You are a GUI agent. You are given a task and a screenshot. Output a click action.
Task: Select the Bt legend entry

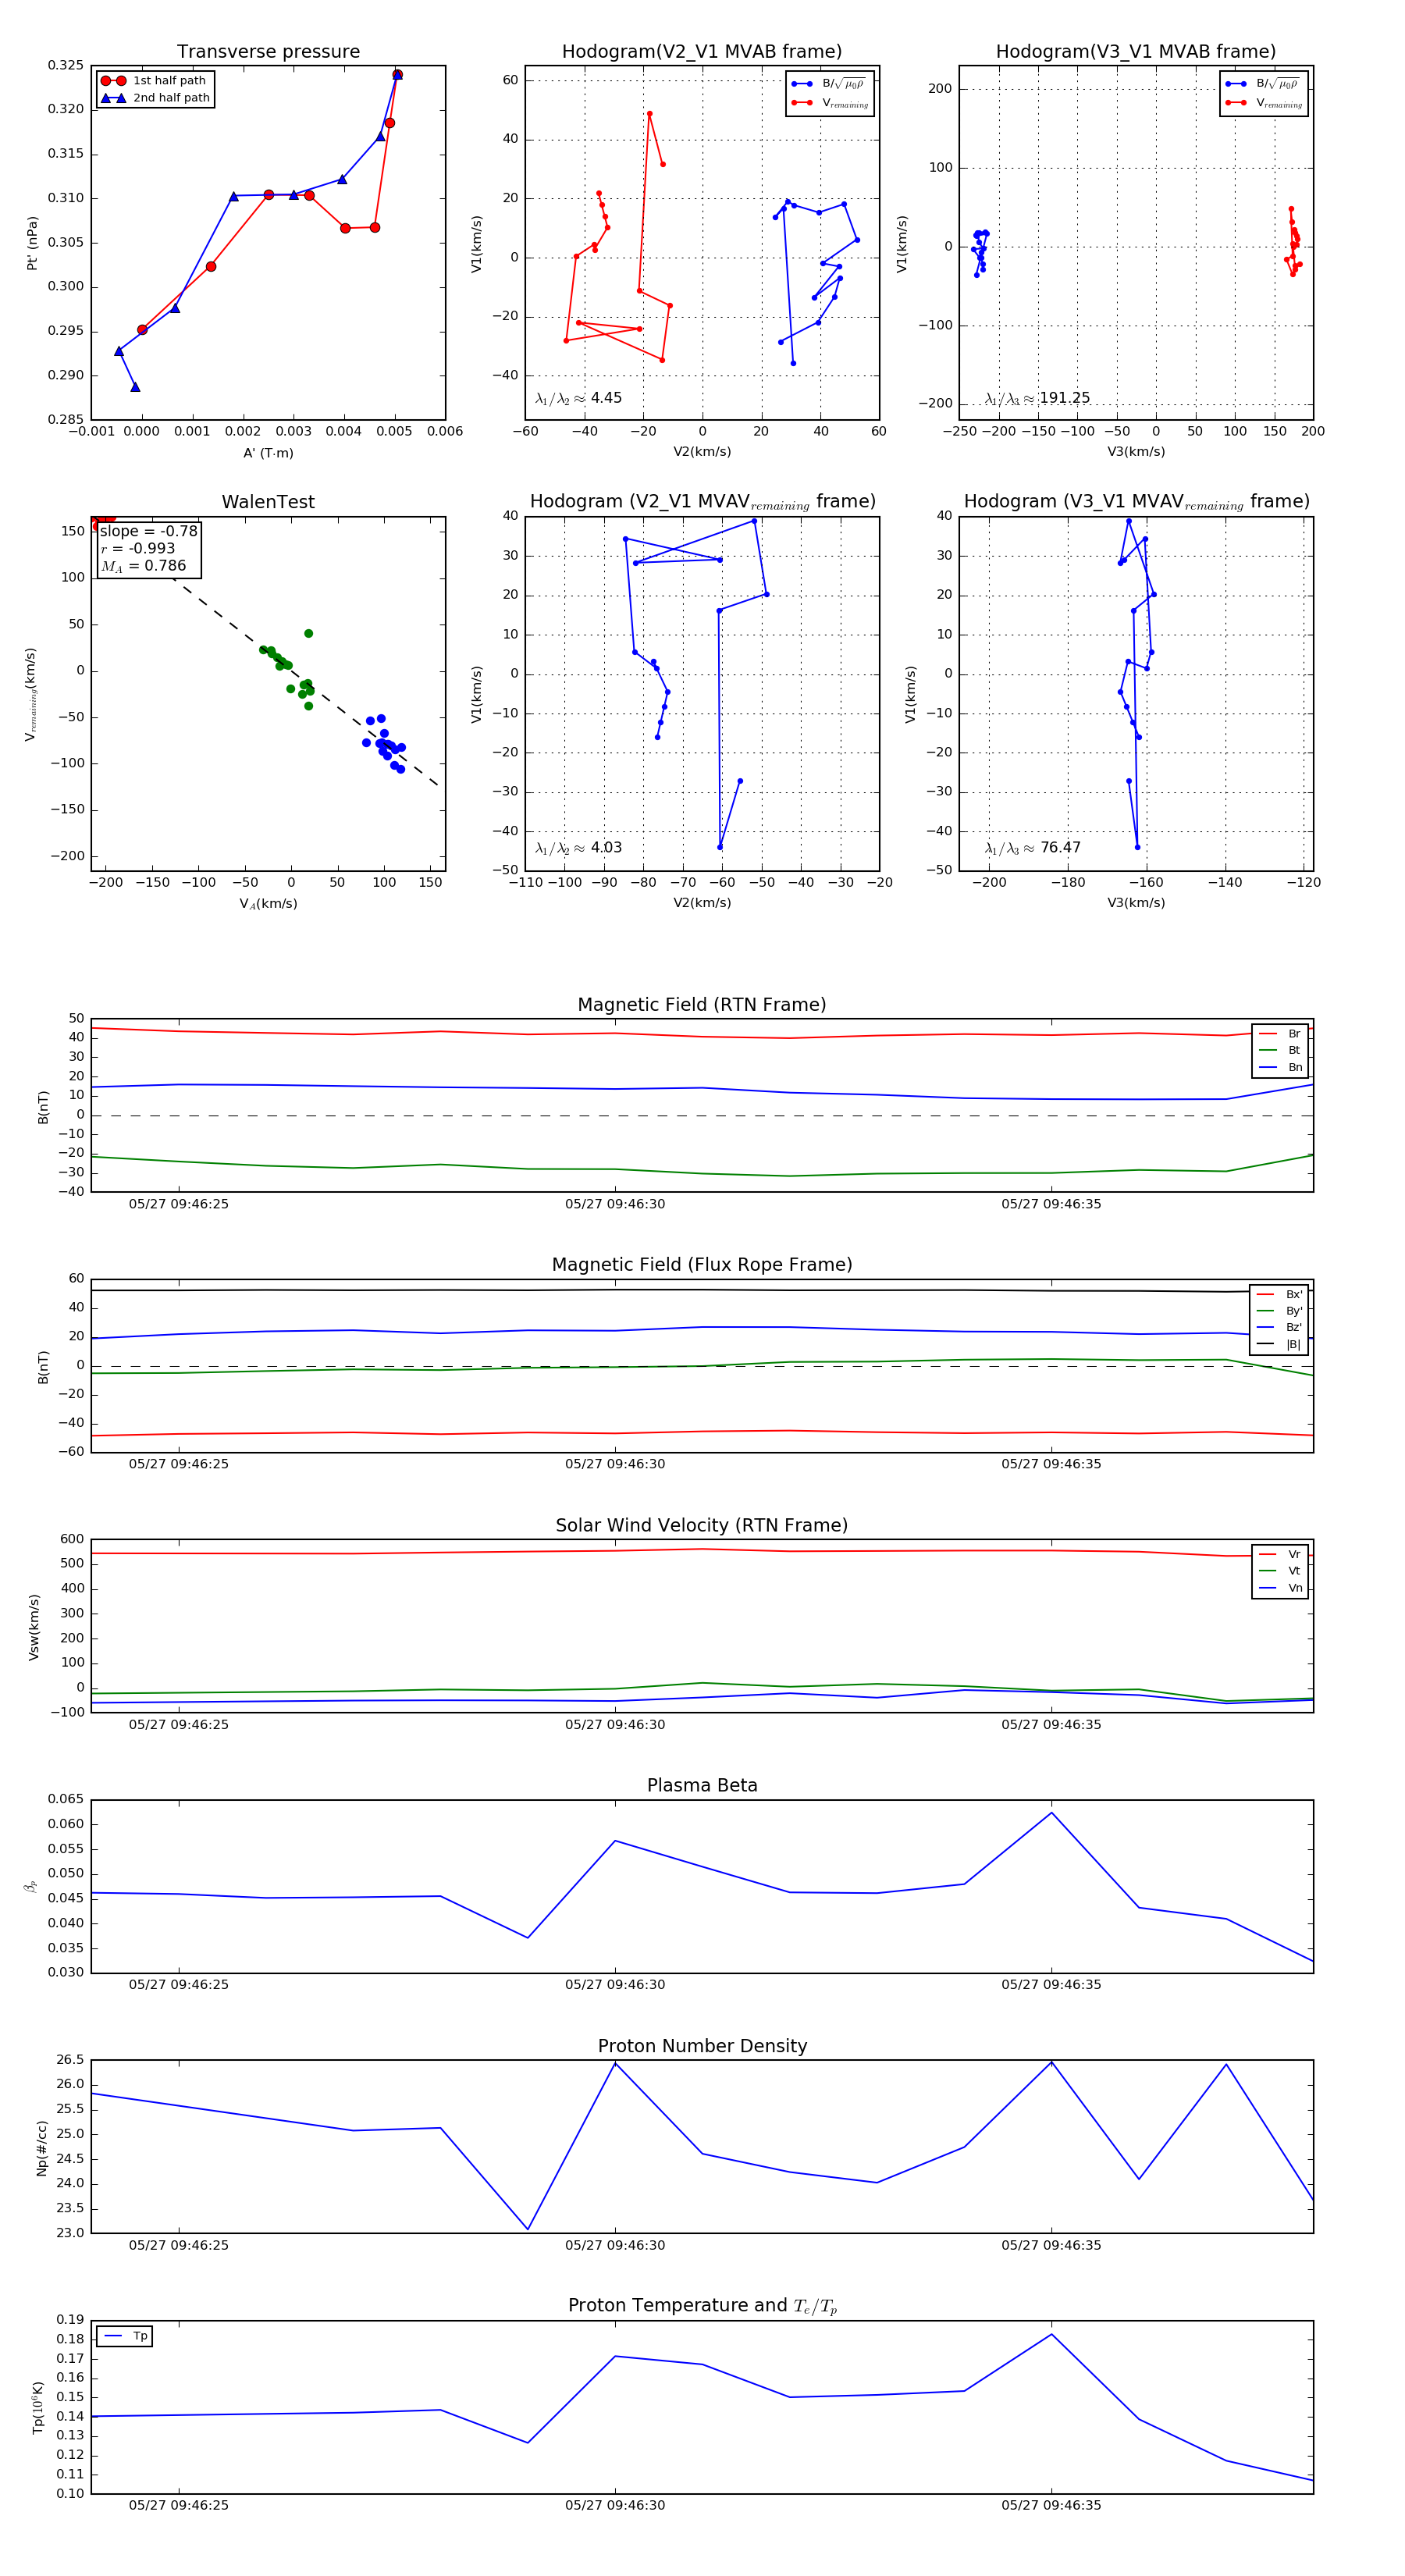(x=1280, y=1050)
